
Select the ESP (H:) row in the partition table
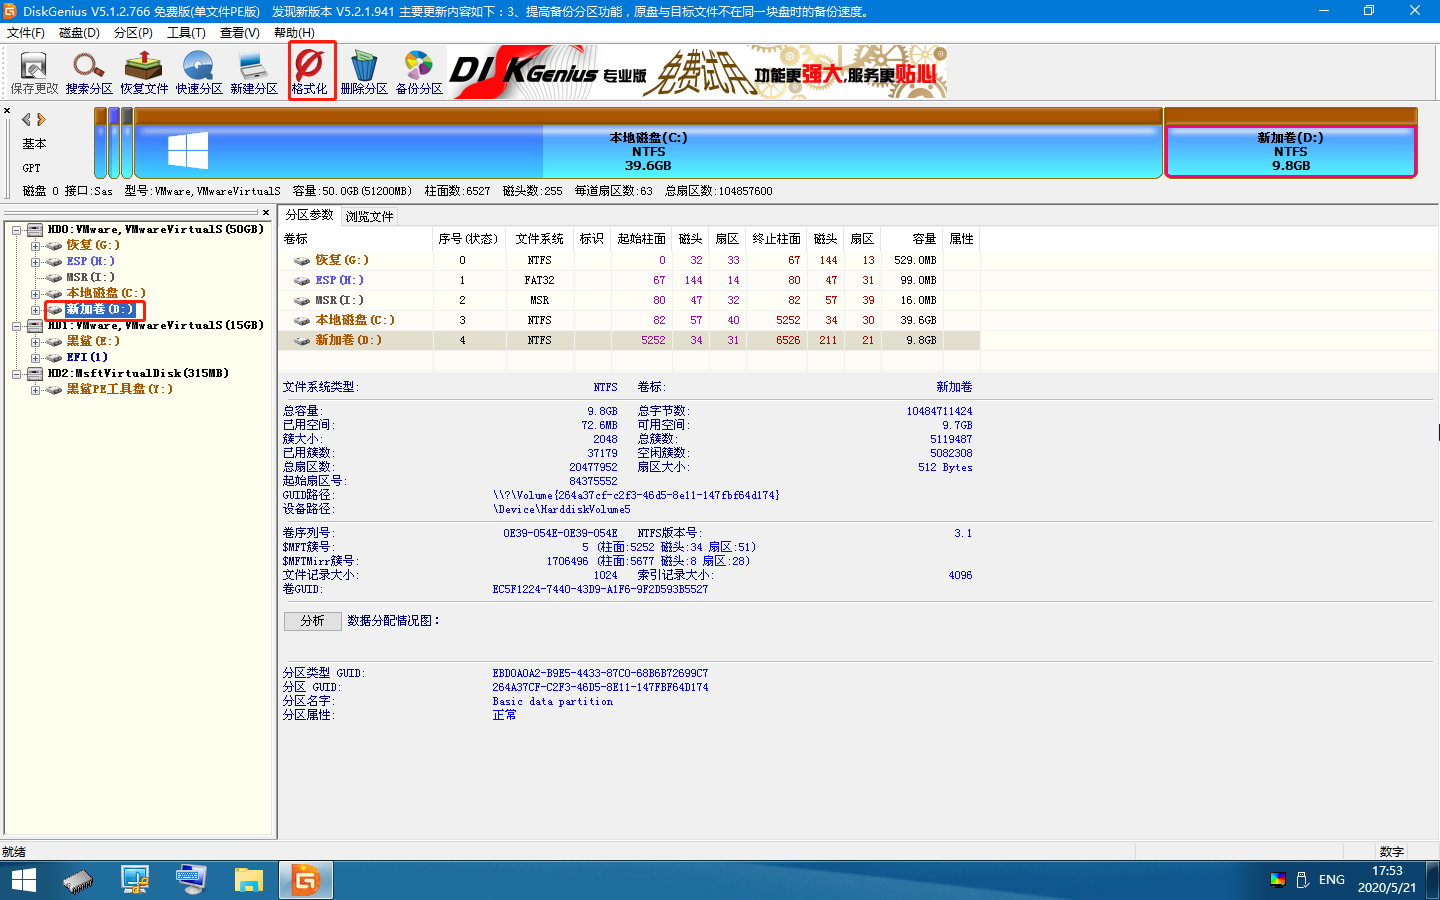pyautogui.click(x=339, y=280)
